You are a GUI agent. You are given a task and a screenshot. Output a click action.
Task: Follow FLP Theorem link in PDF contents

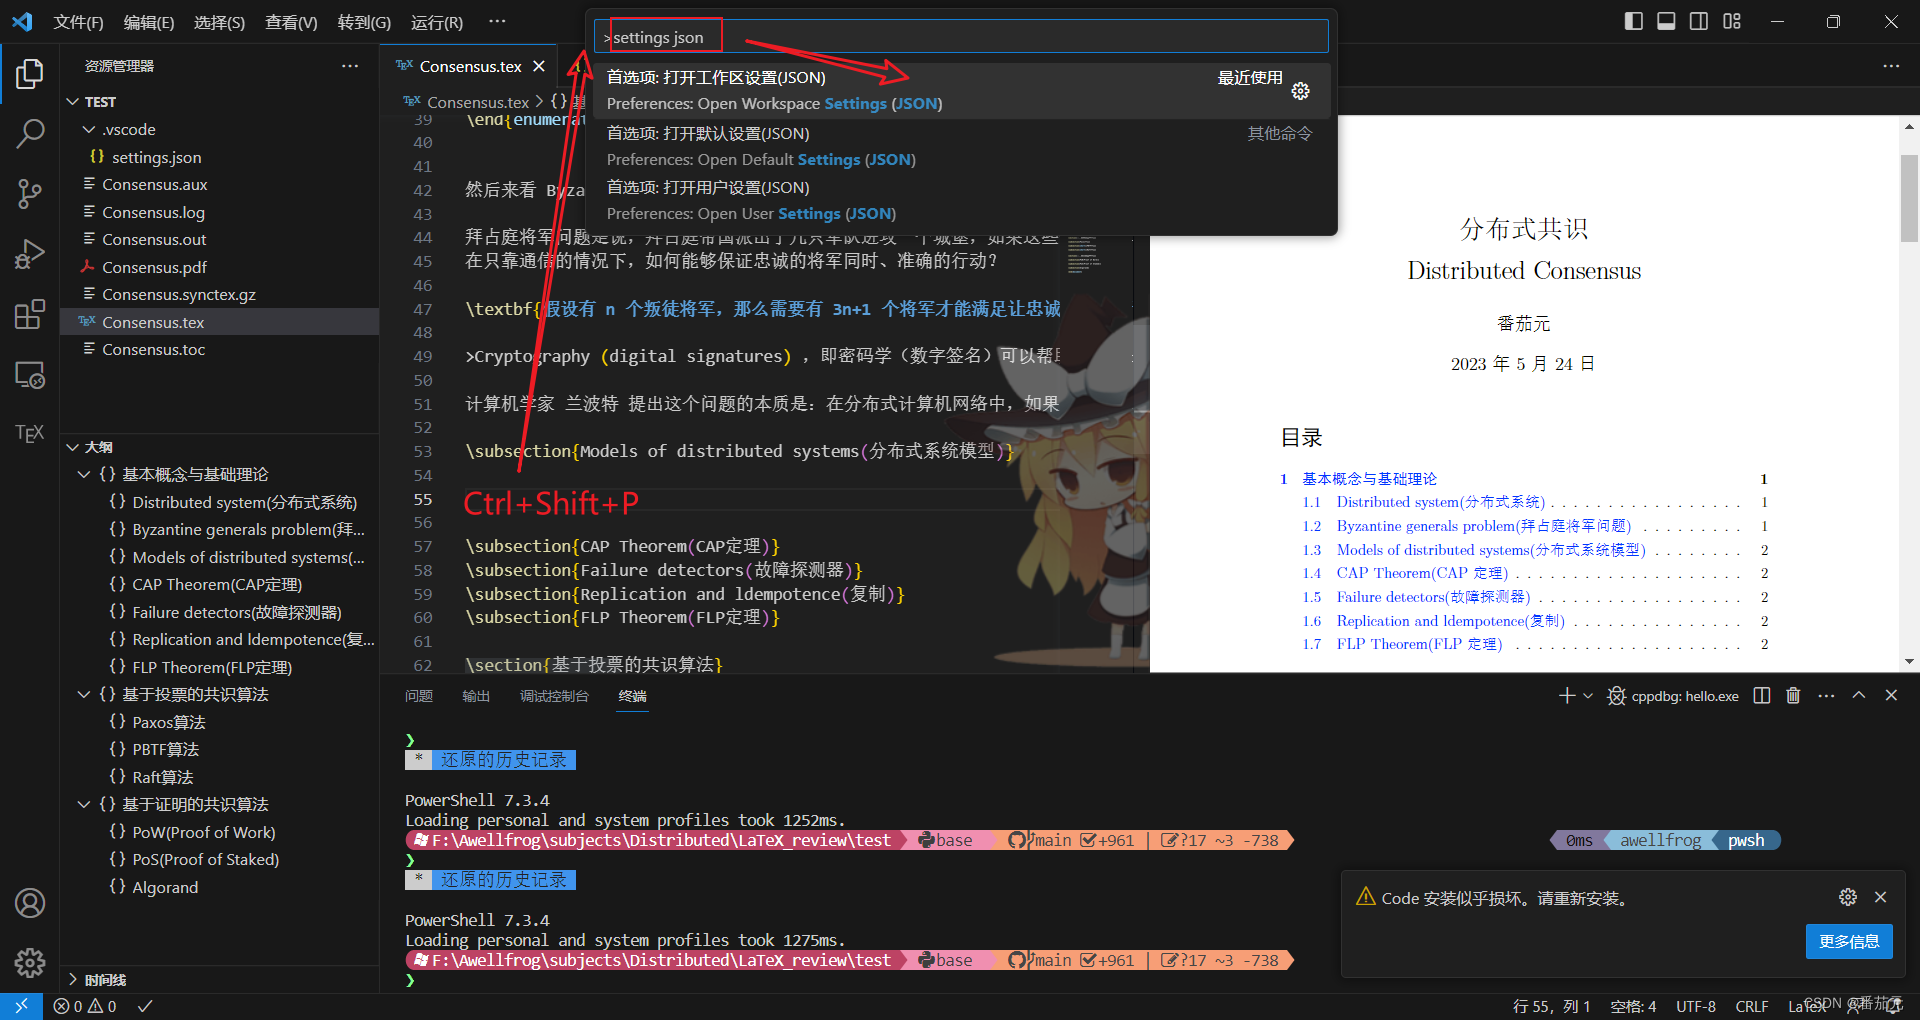pyautogui.click(x=1419, y=644)
